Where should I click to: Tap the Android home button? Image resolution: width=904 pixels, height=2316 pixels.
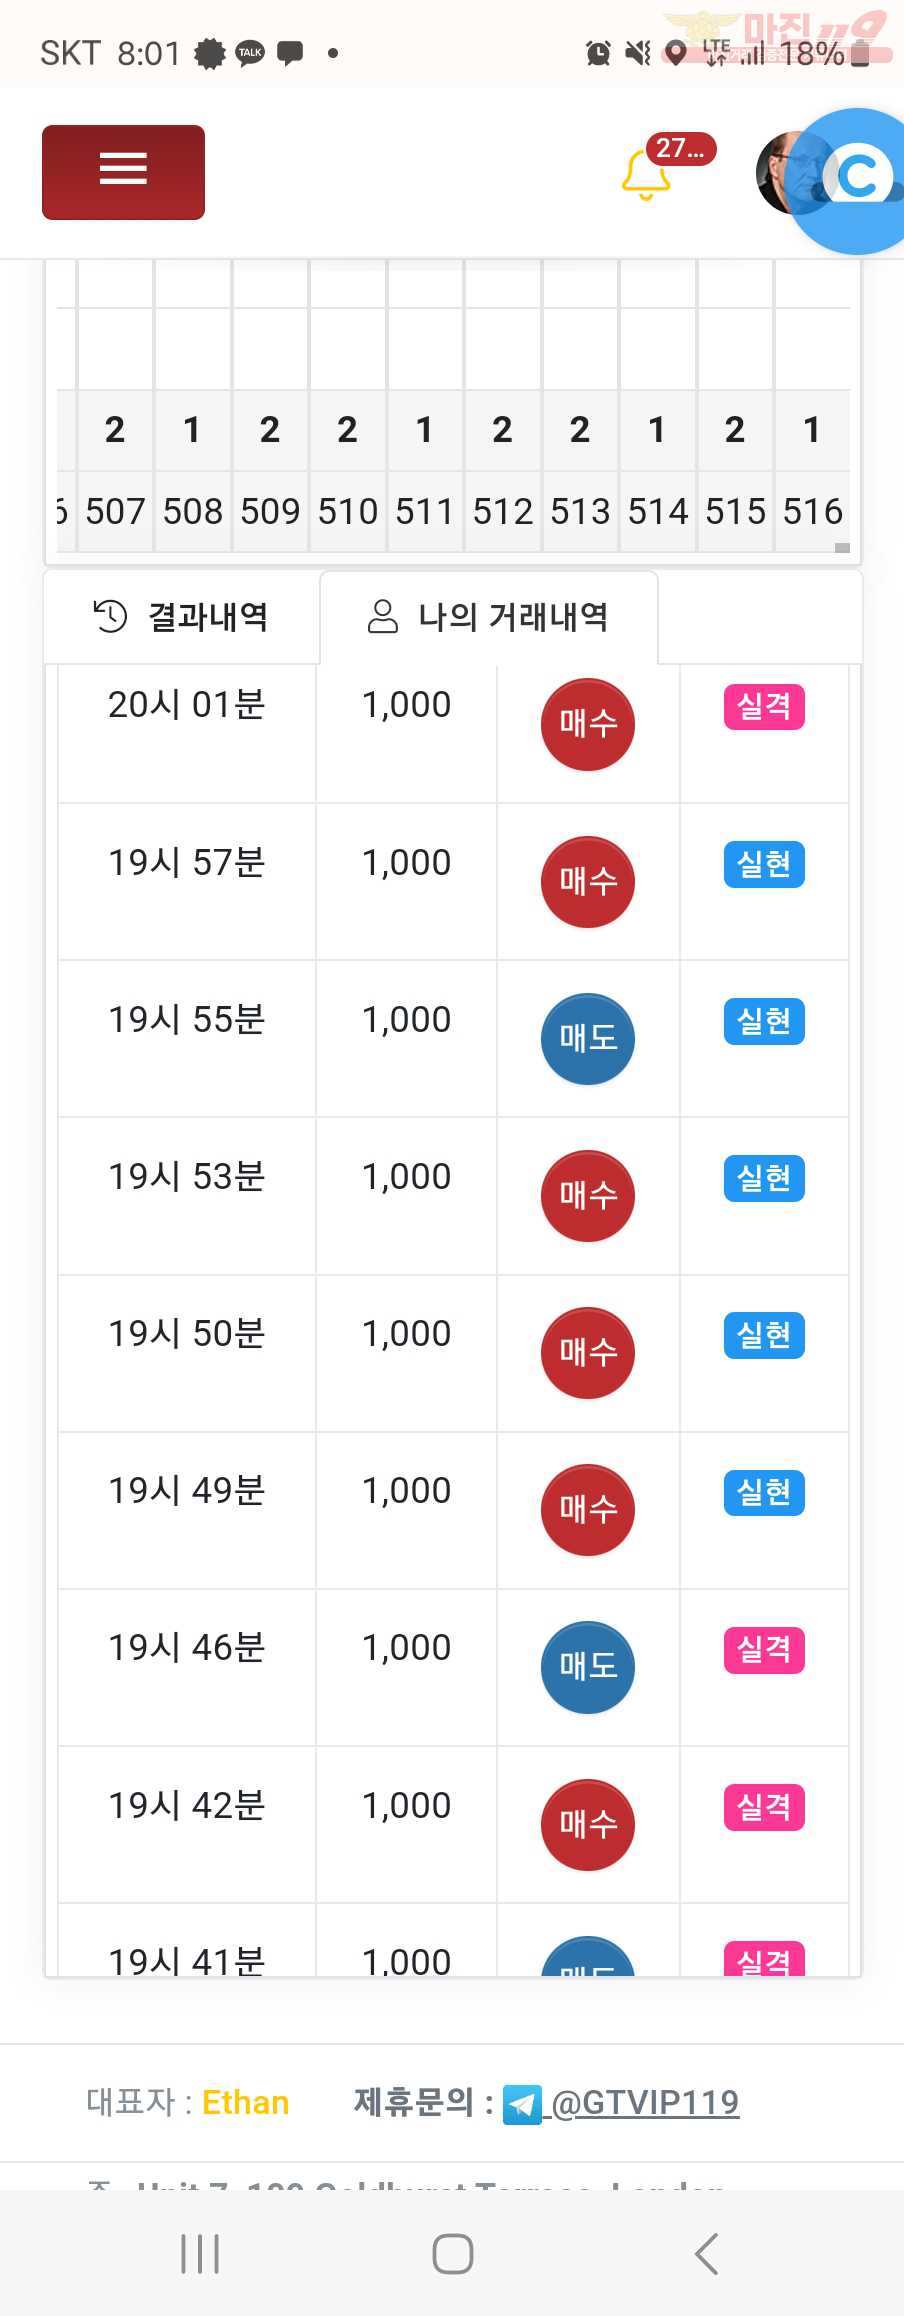tap(452, 2254)
